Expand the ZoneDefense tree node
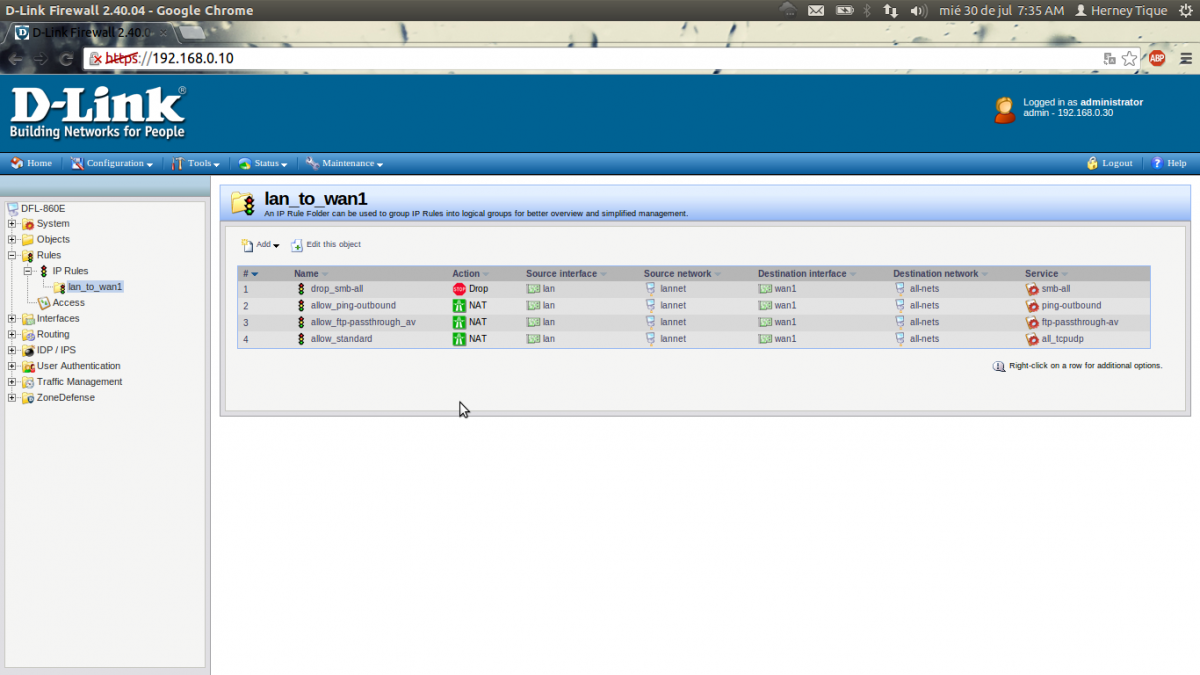 tap(12, 398)
